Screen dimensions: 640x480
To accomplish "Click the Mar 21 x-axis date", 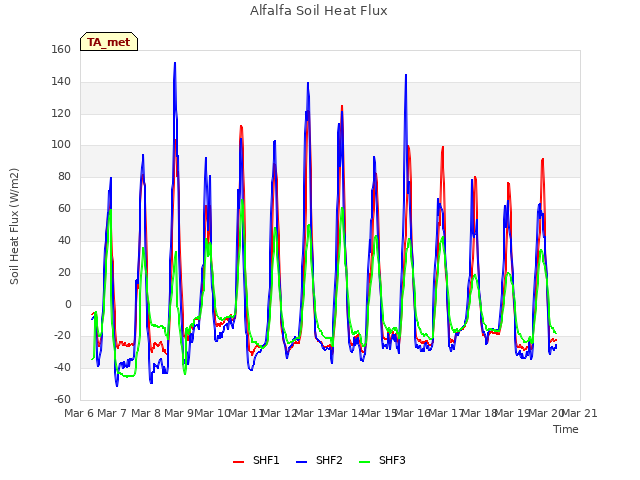I will (x=580, y=413).
